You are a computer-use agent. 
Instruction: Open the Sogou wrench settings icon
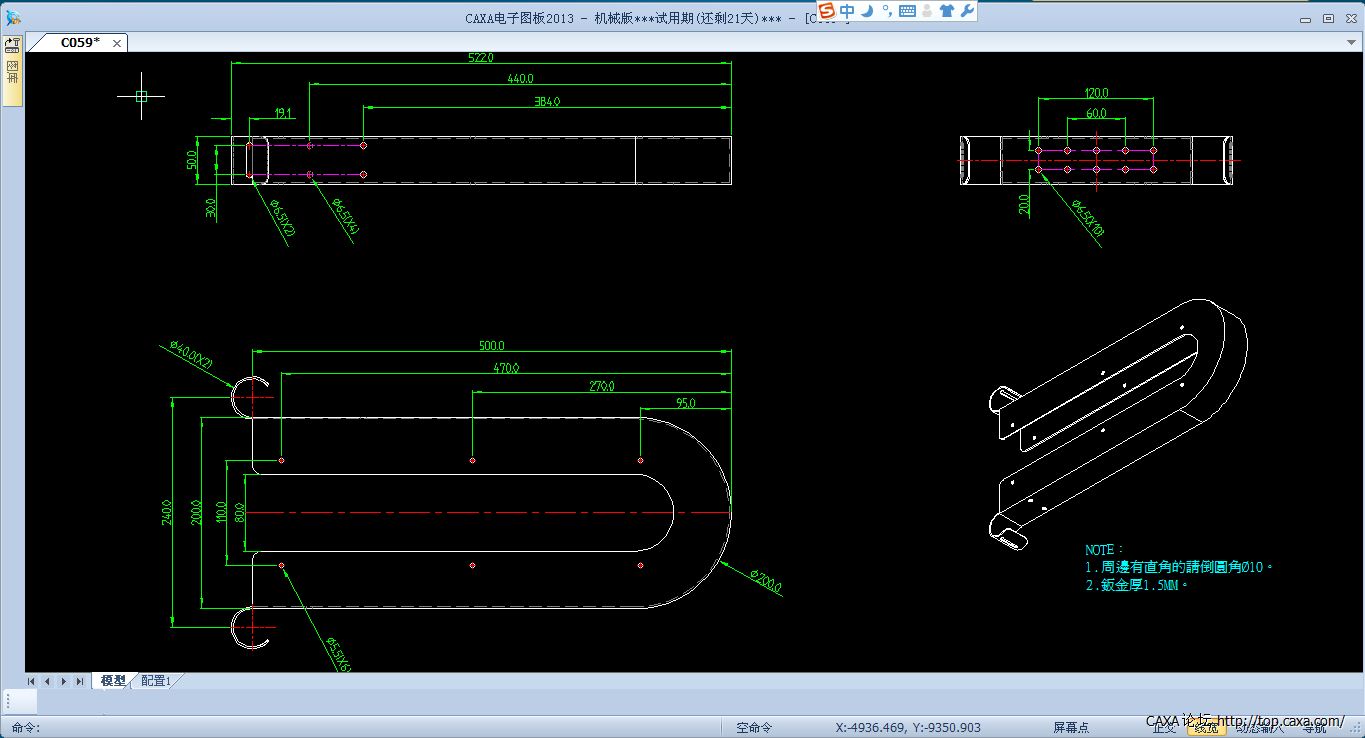(966, 11)
